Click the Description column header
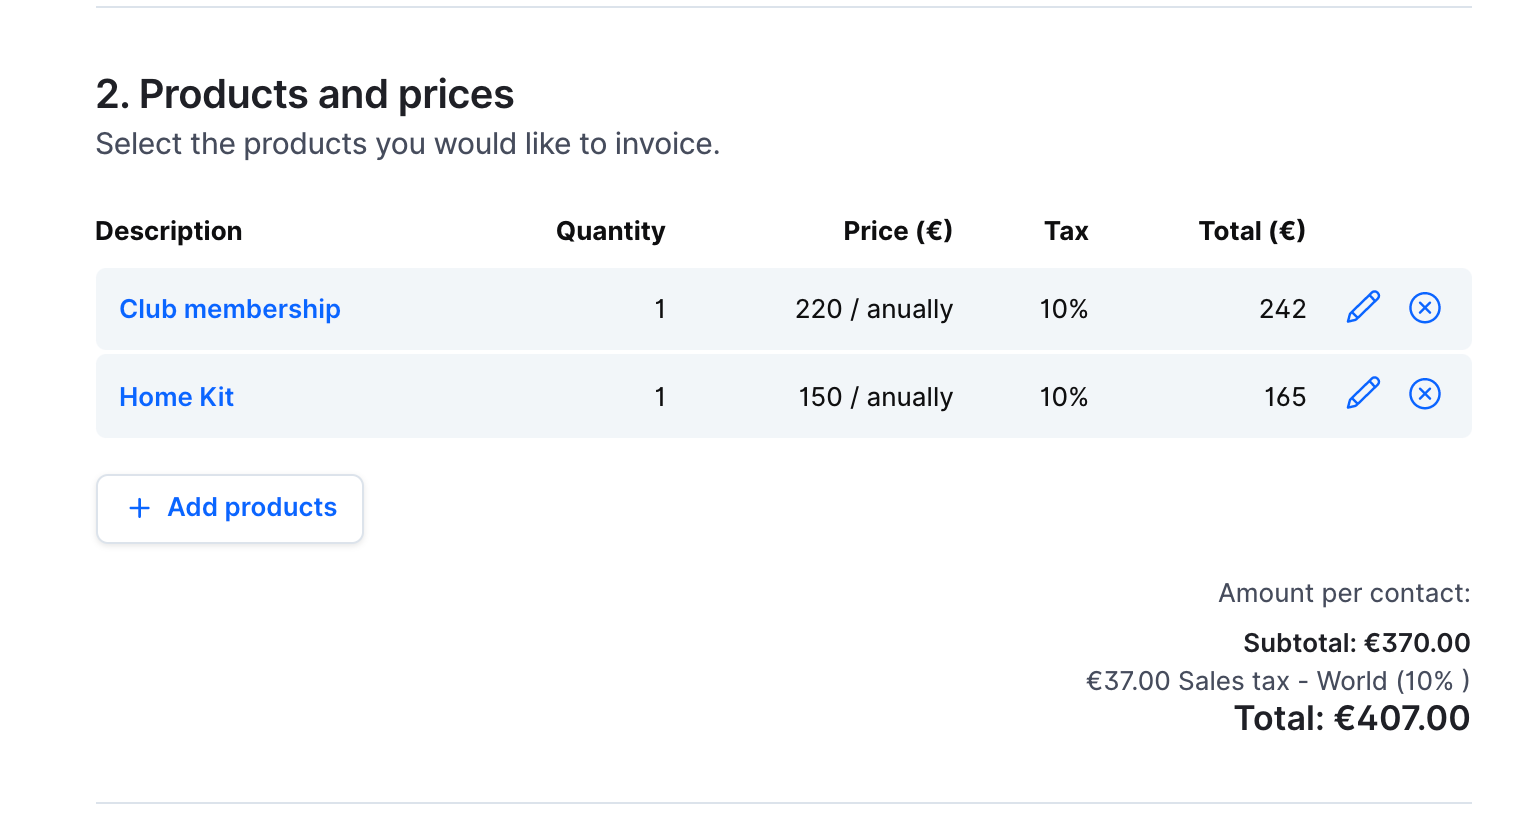Image resolution: width=1532 pixels, height=816 pixels. click(168, 231)
